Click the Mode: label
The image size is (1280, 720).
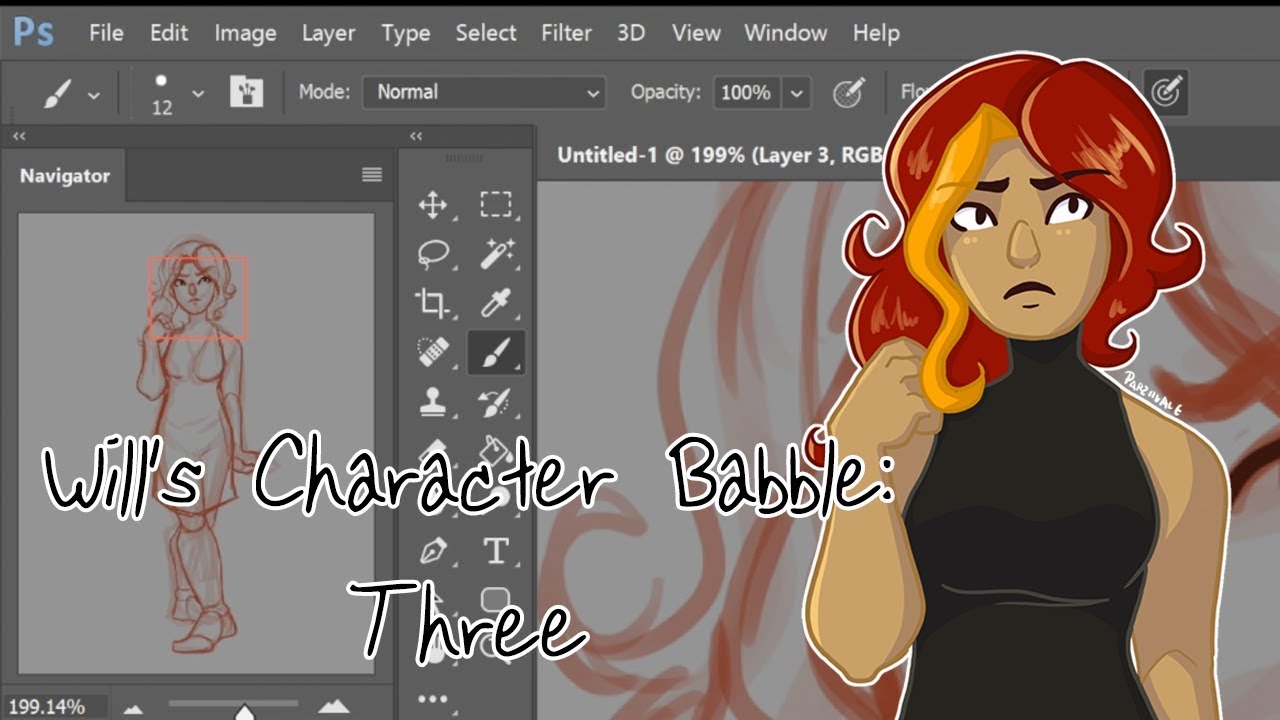click(324, 92)
